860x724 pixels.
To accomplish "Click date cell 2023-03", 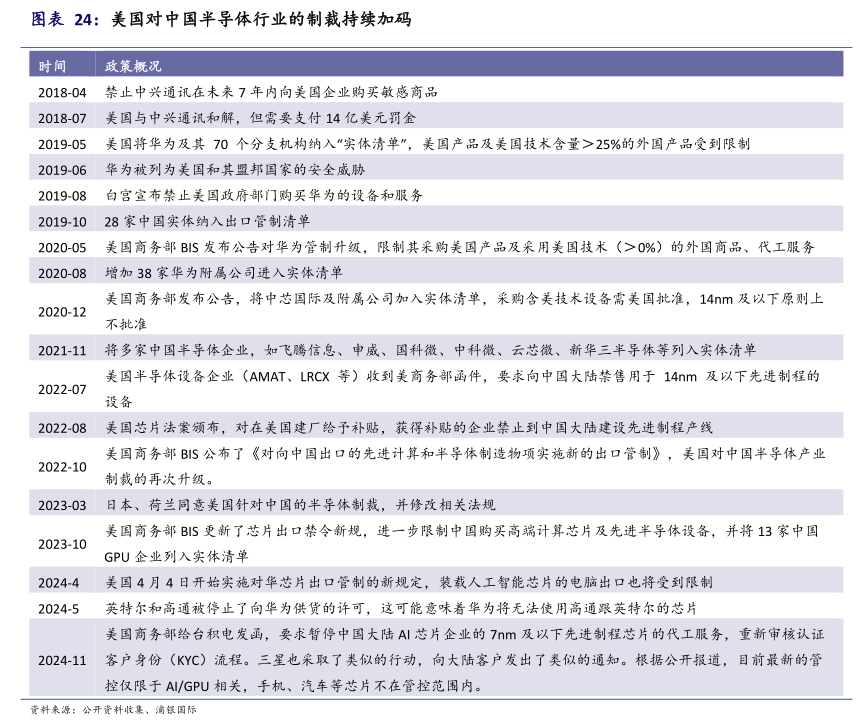I will [62, 506].
